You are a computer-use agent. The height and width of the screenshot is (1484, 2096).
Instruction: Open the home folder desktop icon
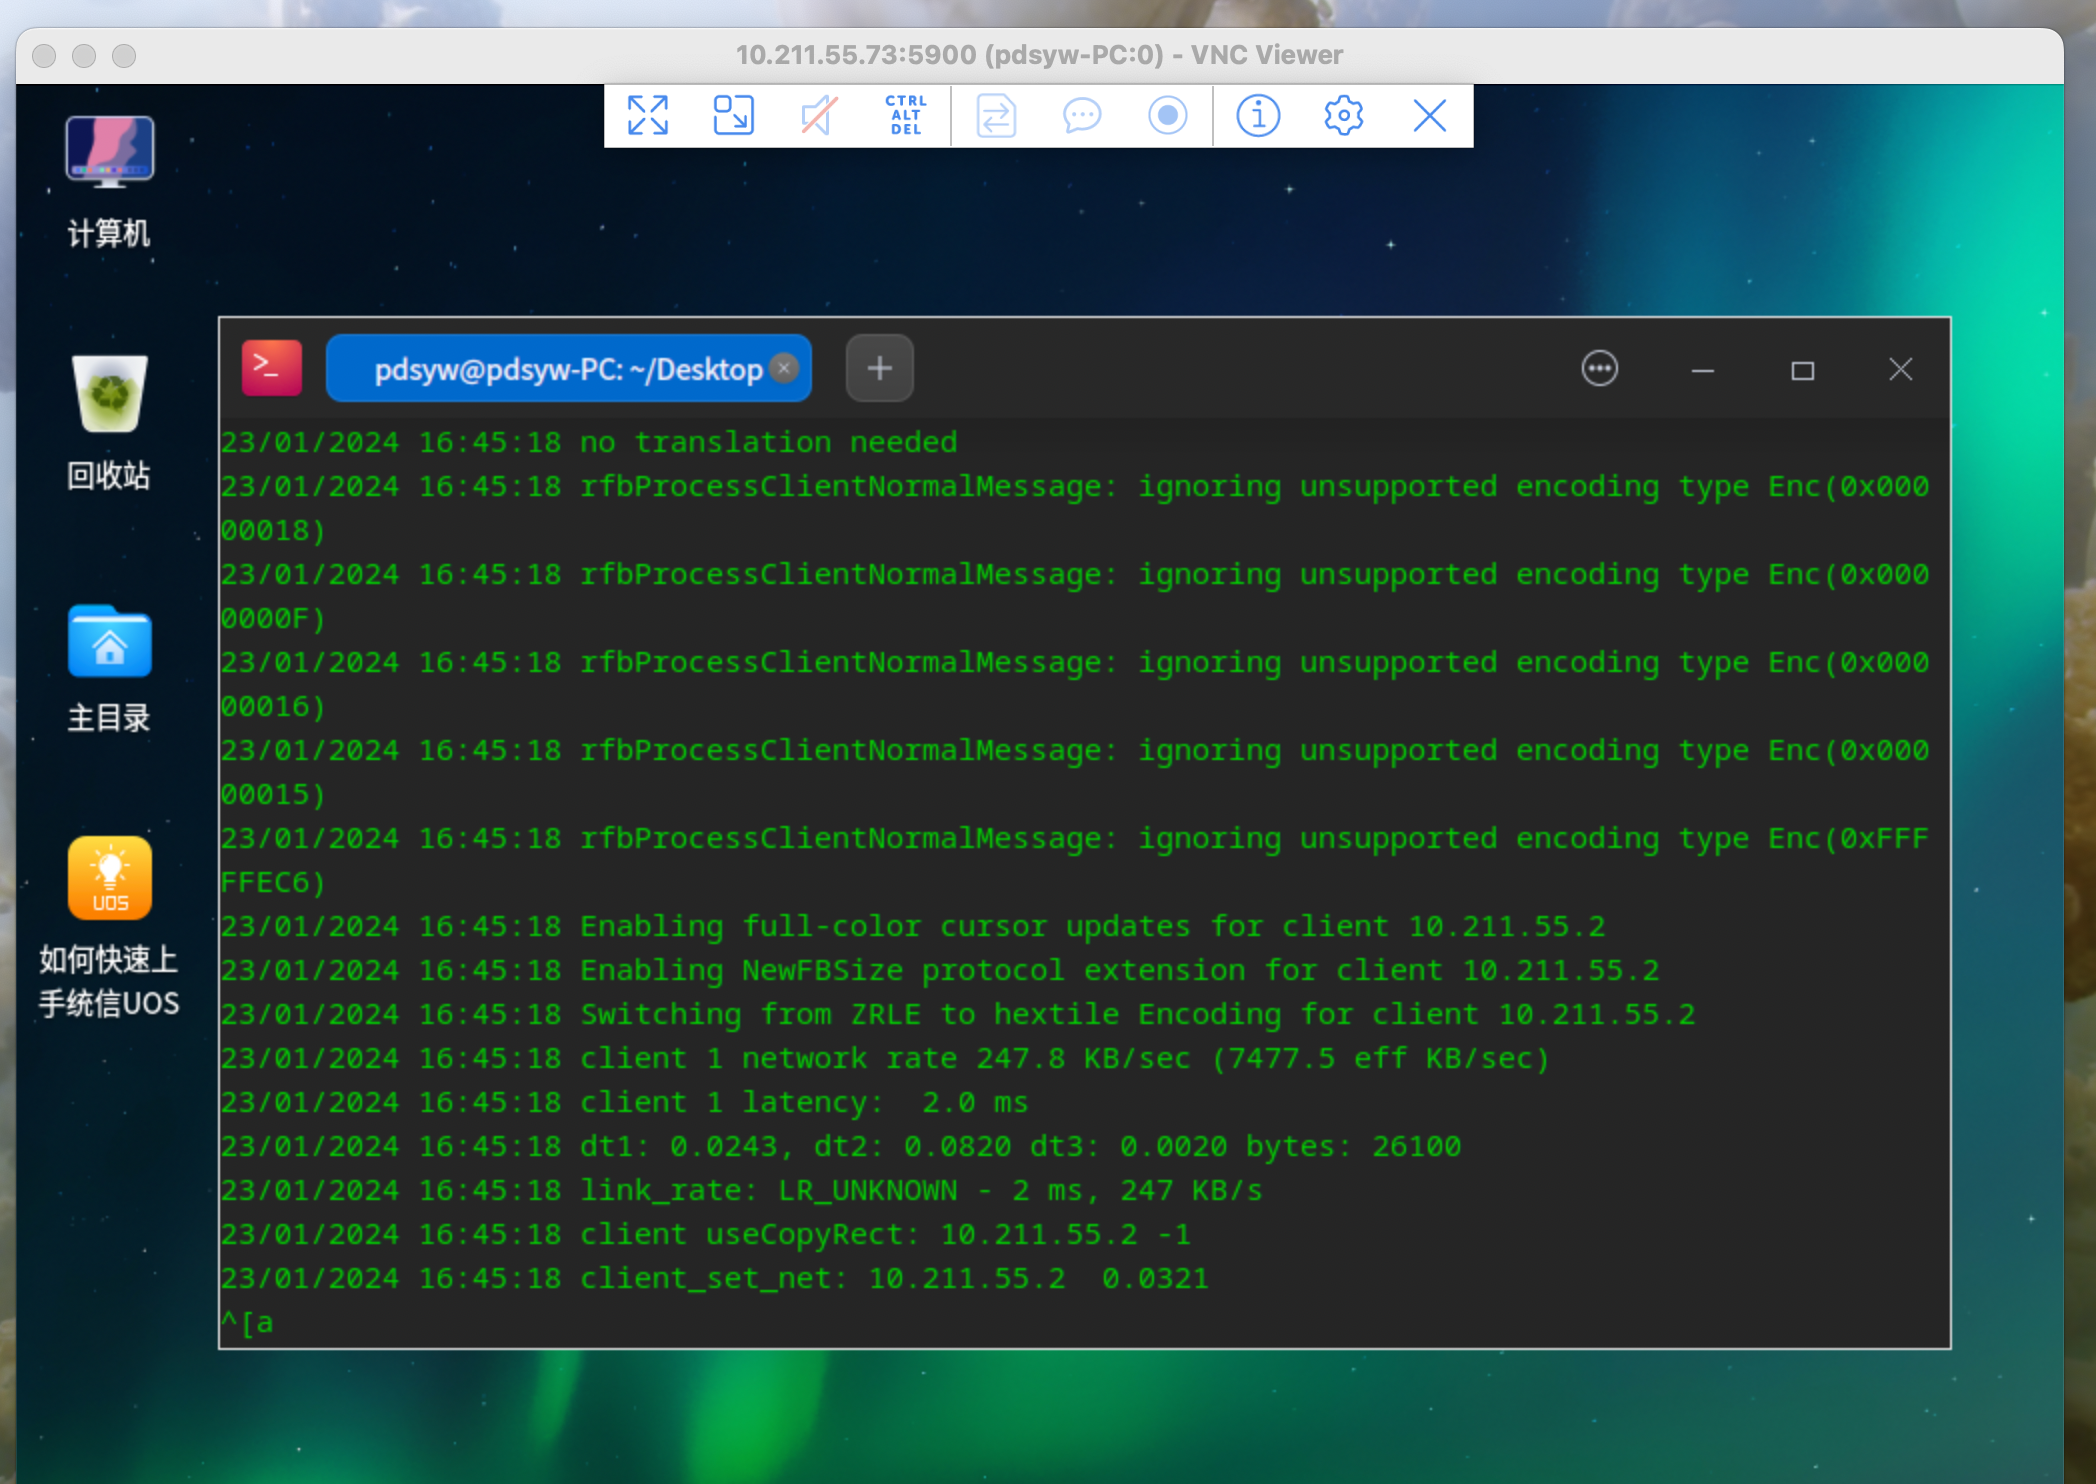coord(109,642)
